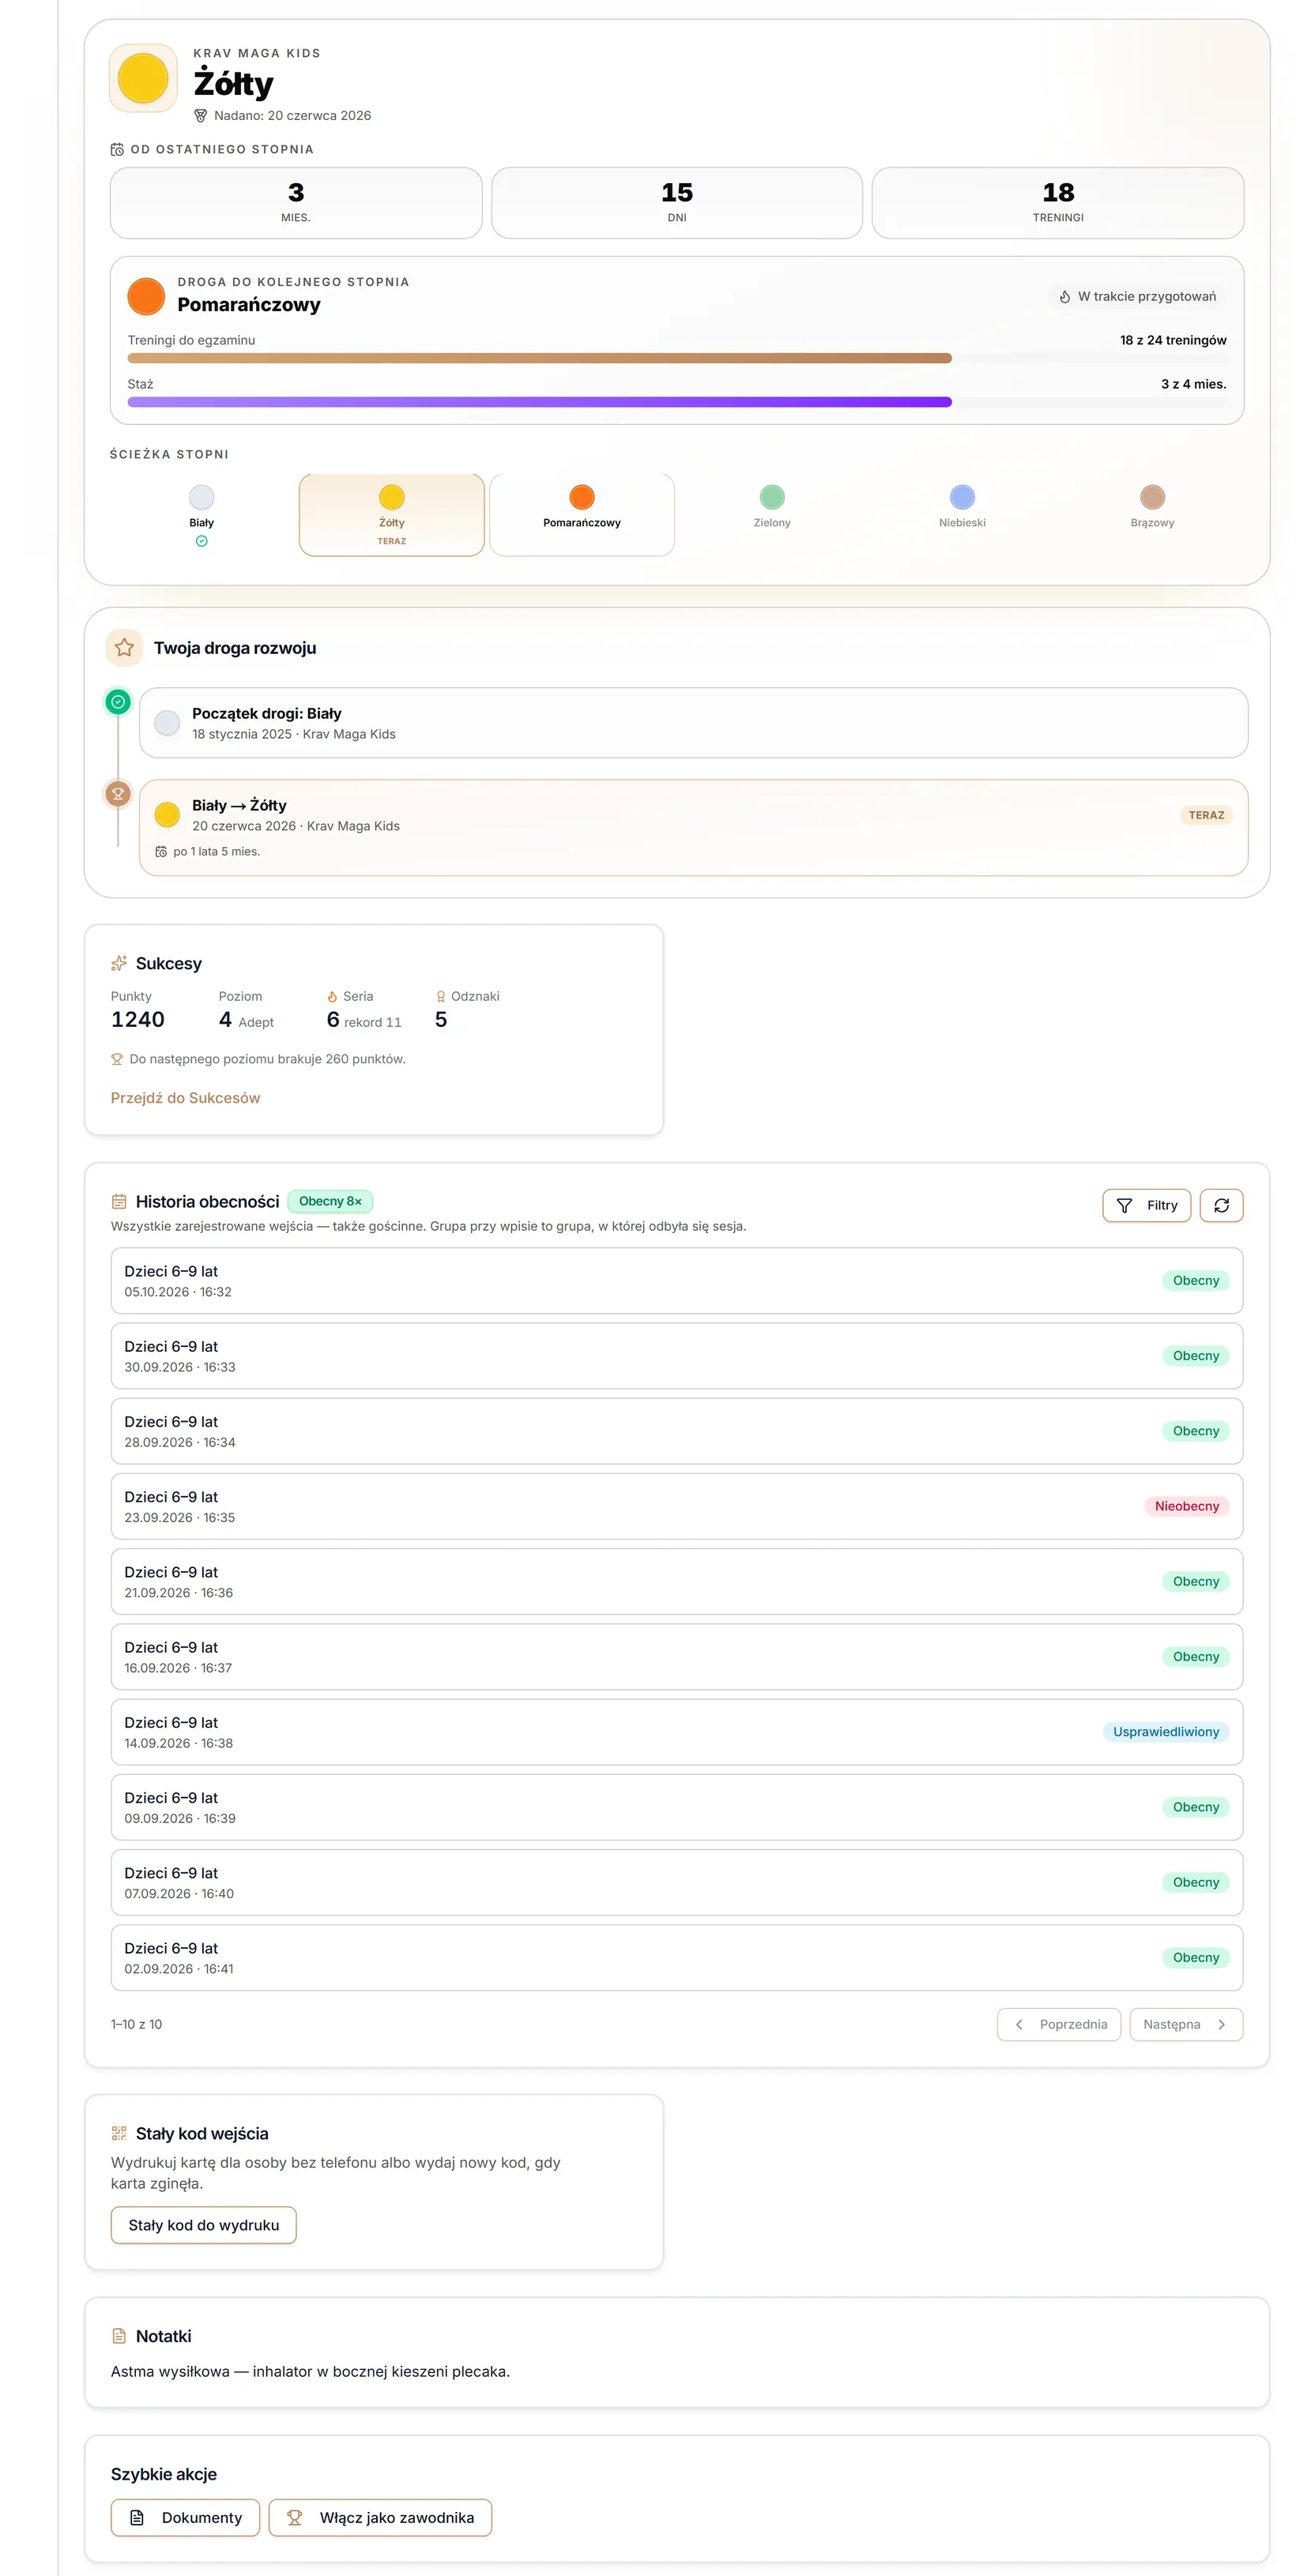Open the Nieobecny attendance entry from 23.09.2026

677,1506
